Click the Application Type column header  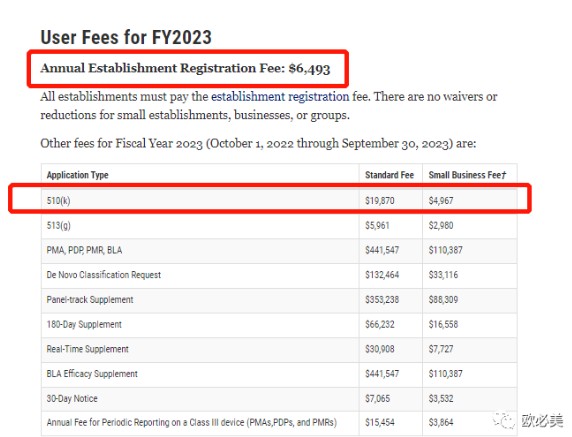point(77,175)
